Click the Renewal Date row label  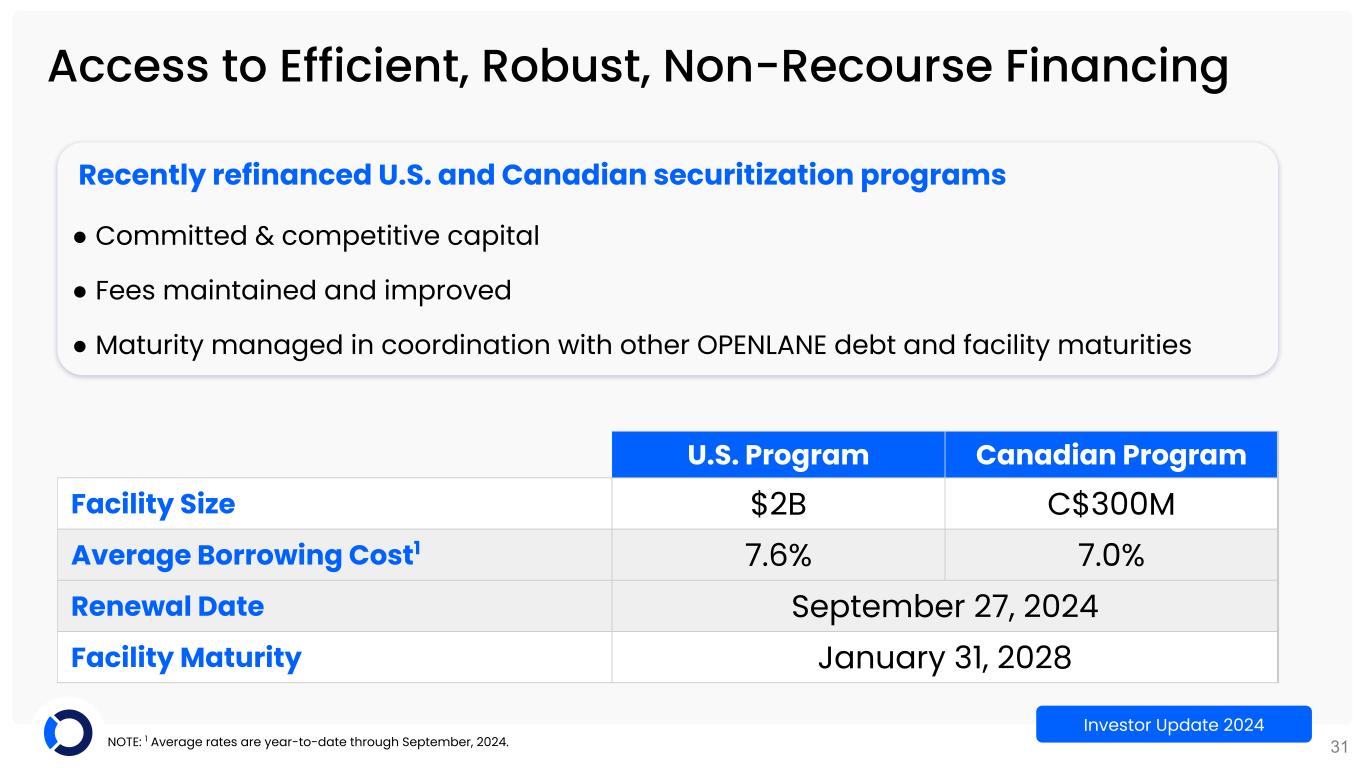(x=168, y=606)
